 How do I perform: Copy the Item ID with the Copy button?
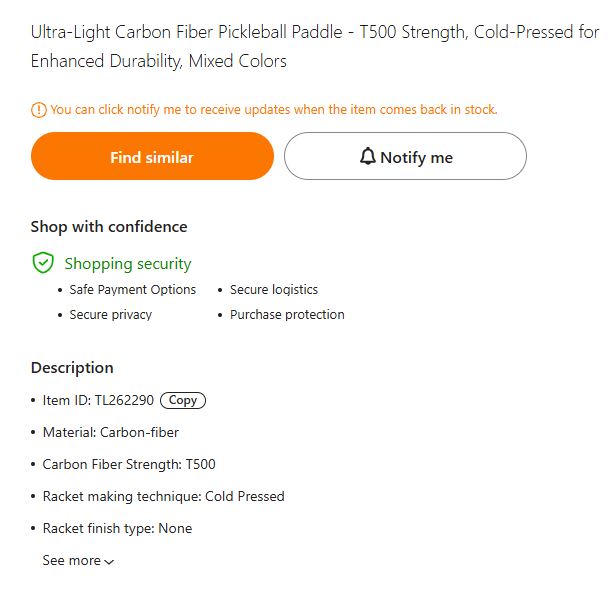pos(182,400)
